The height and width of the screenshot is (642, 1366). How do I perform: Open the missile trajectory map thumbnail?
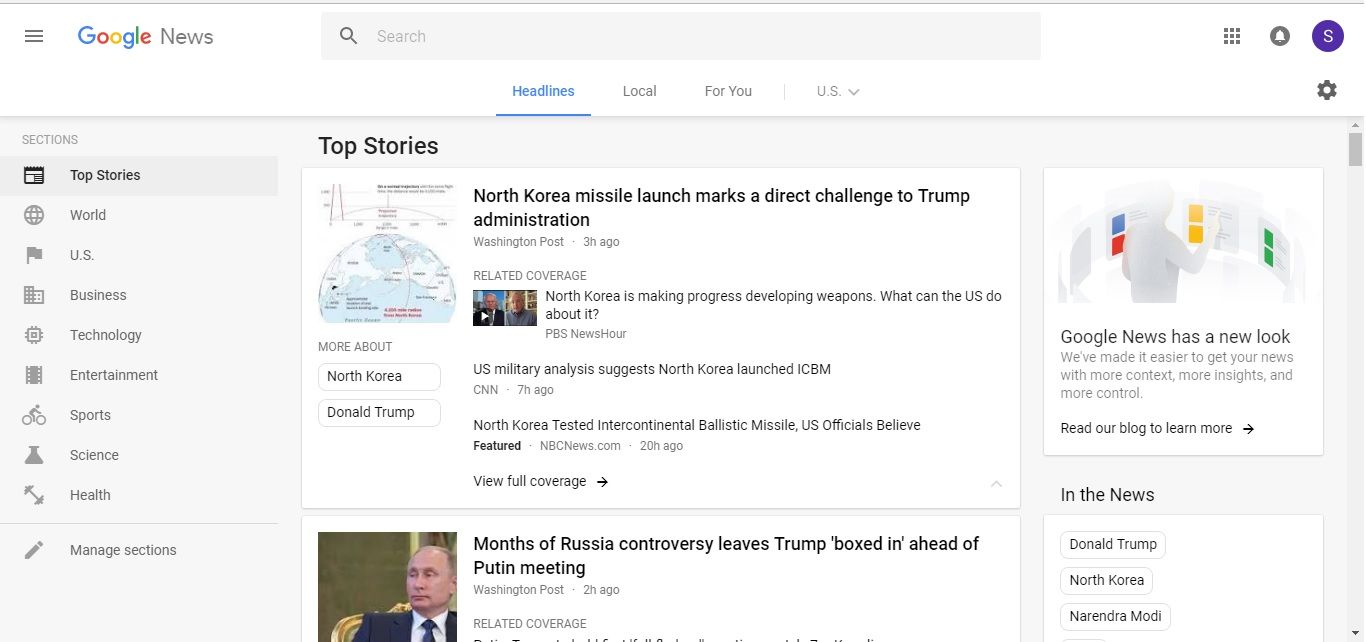pos(387,253)
